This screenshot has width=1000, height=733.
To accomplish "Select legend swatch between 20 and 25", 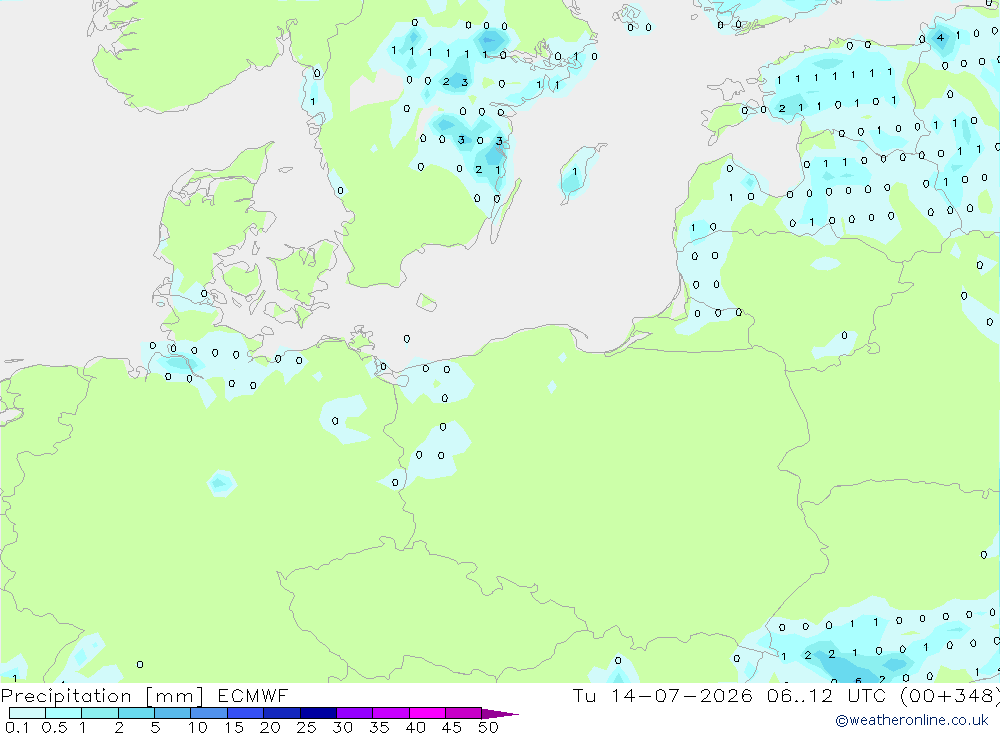I will [282, 713].
